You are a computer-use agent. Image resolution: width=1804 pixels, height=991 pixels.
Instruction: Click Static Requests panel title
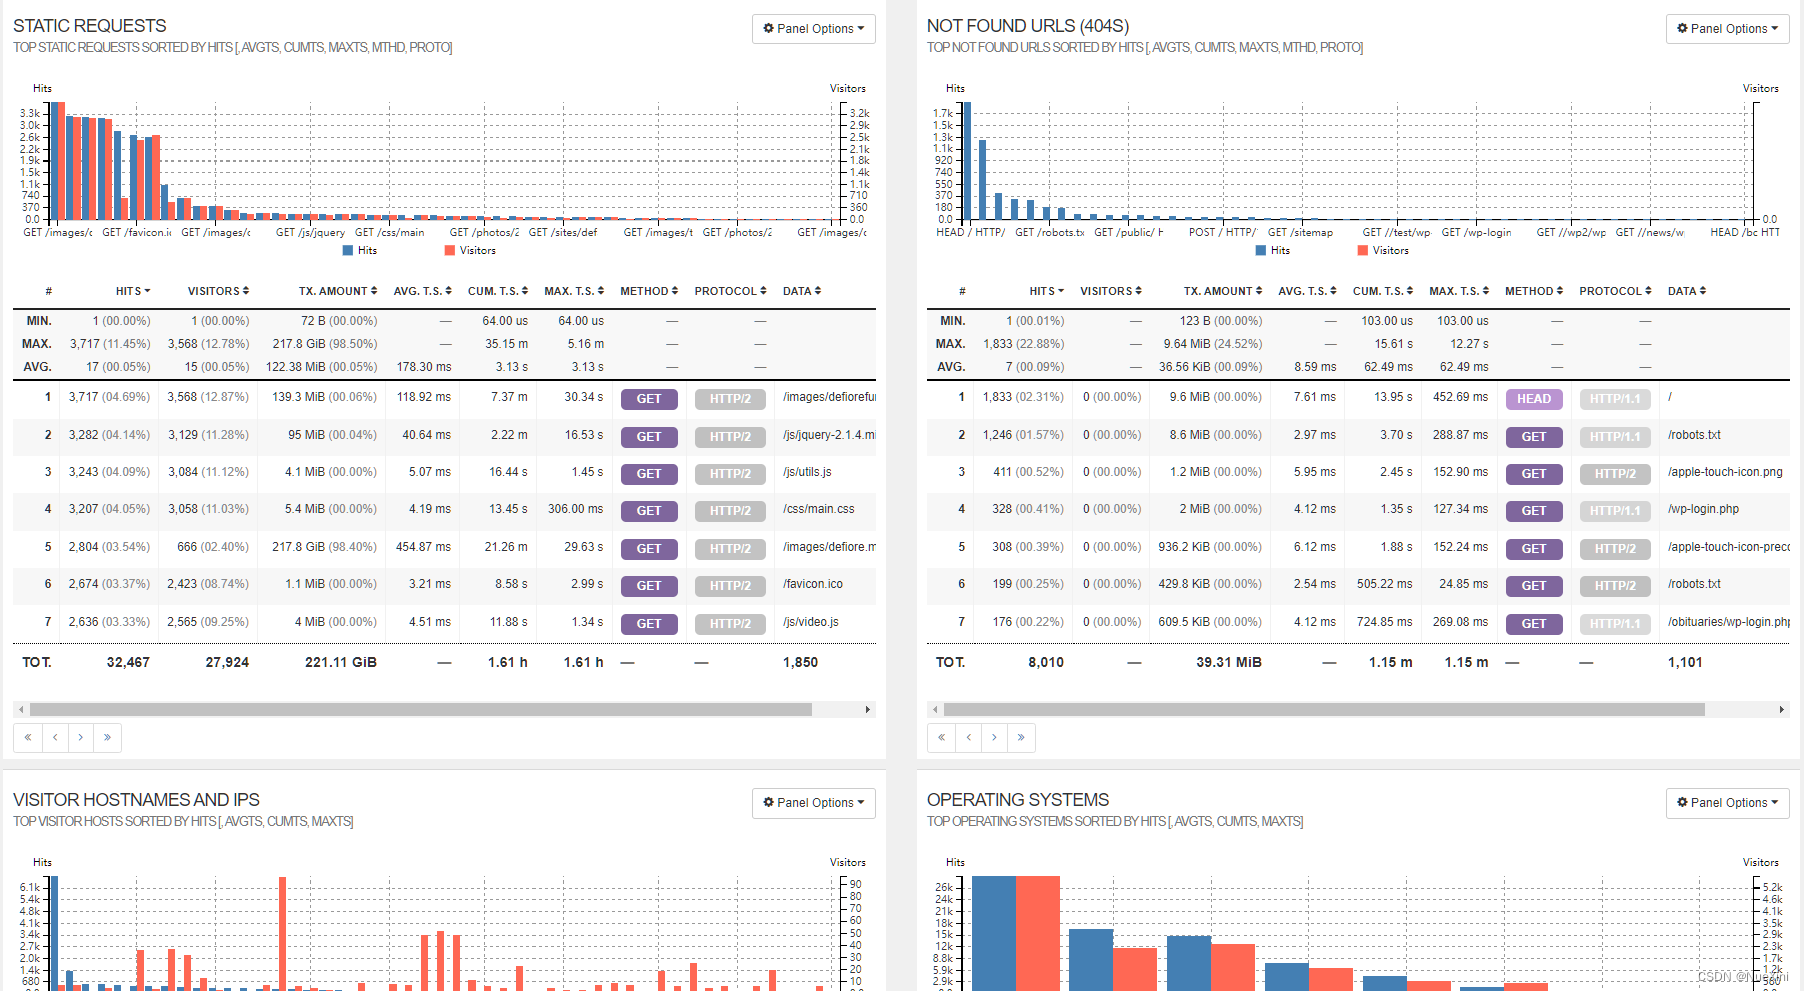90,26
